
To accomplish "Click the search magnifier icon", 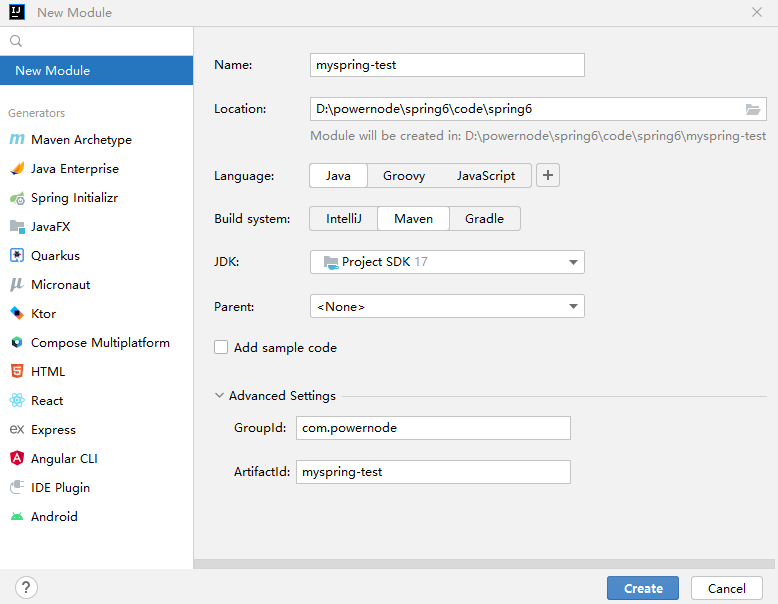I will 16,41.
